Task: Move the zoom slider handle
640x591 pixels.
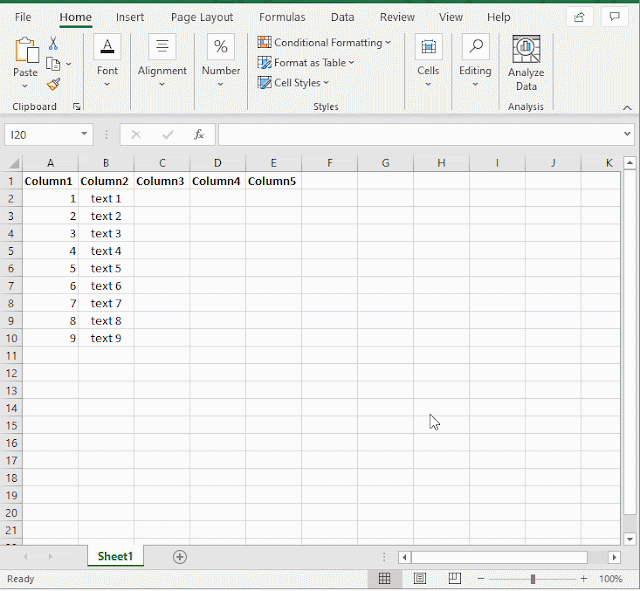Action: (x=533, y=579)
